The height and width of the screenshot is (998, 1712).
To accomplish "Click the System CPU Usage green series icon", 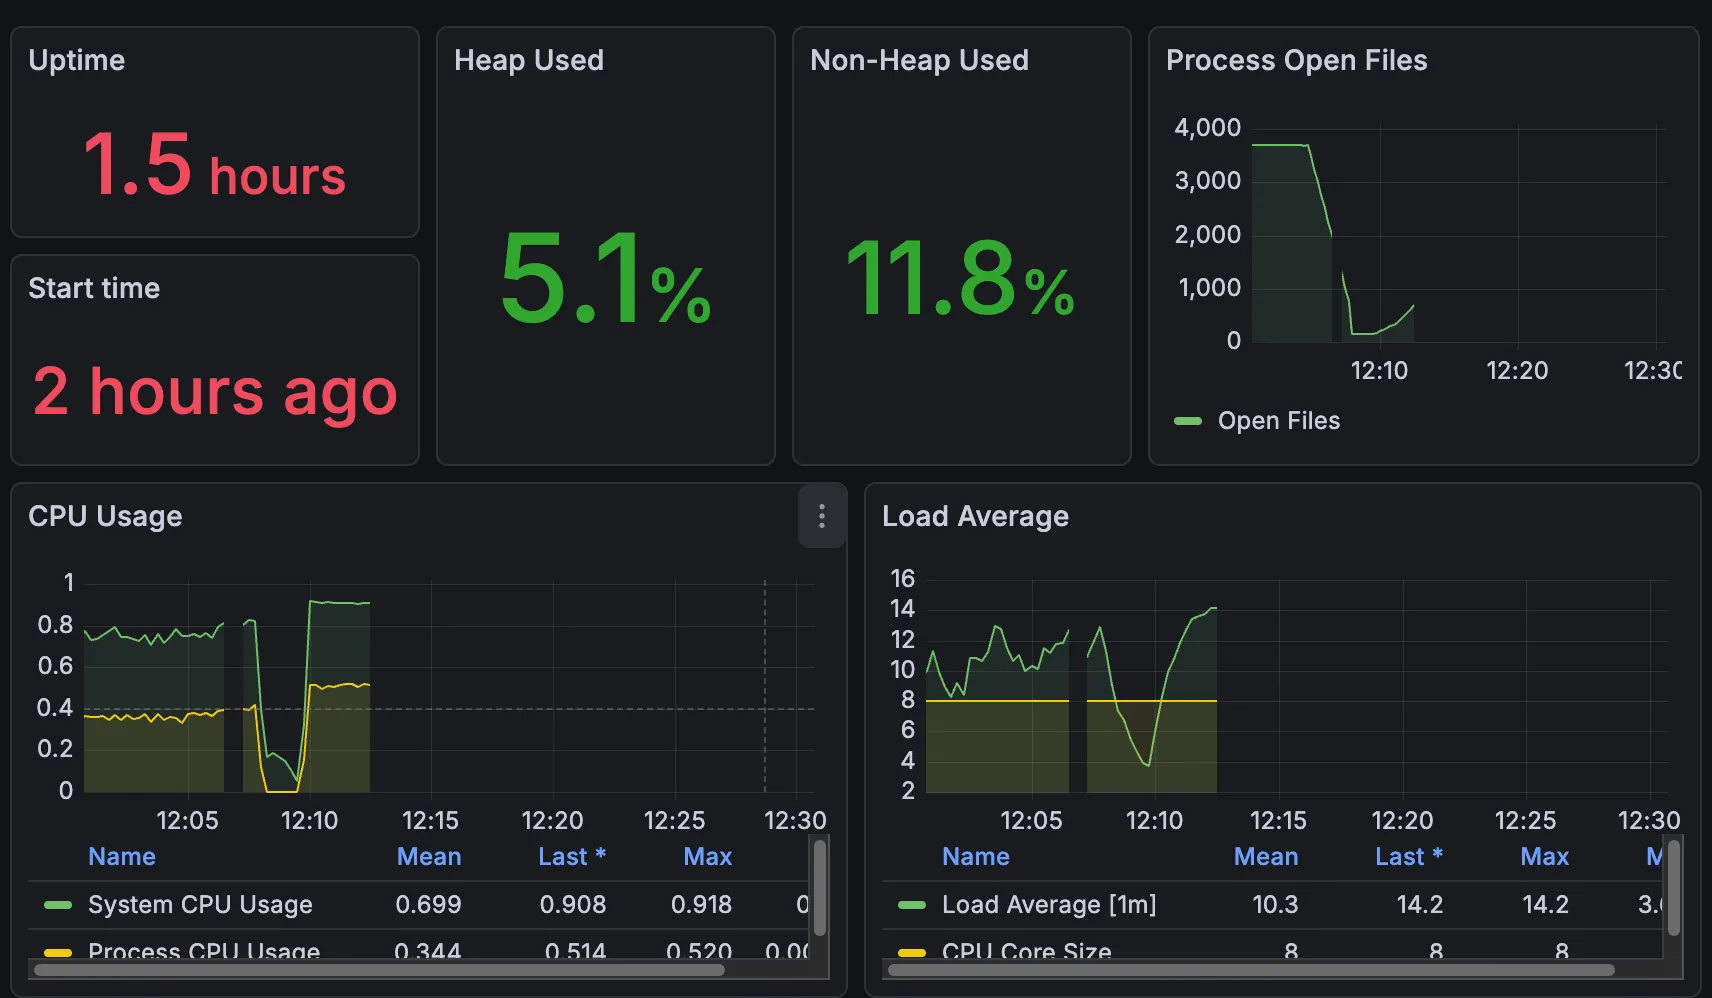I will pyautogui.click(x=58, y=905).
